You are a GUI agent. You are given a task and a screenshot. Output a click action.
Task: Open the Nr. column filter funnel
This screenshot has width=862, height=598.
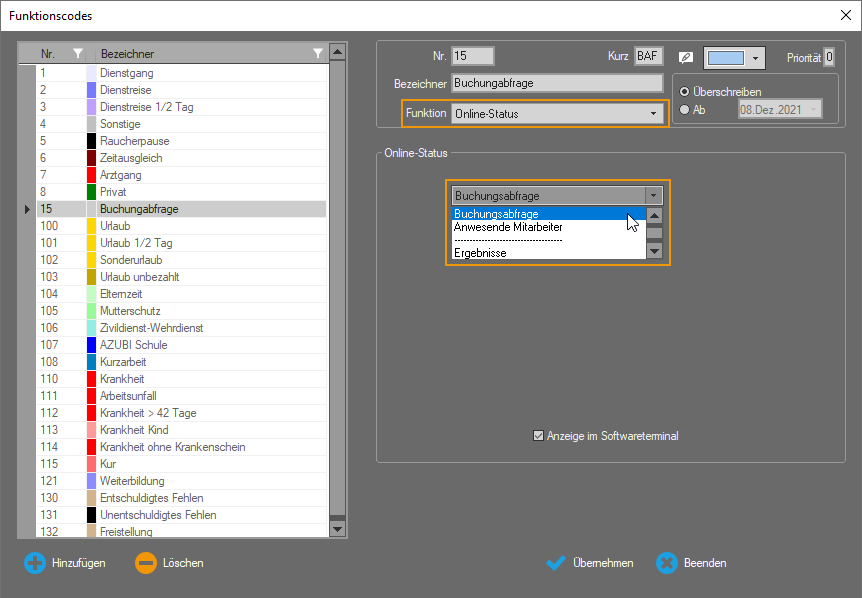tap(77, 53)
